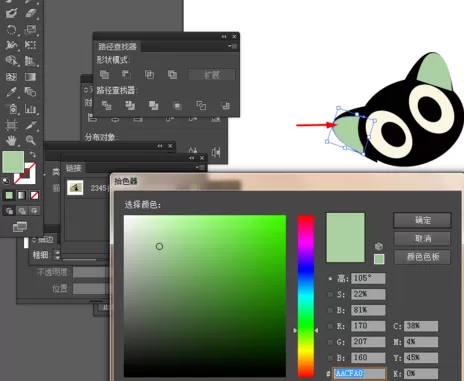This screenshot has width=464, height=381.
Task: Reset to default fill and stroke
Action: click(6, 181)
